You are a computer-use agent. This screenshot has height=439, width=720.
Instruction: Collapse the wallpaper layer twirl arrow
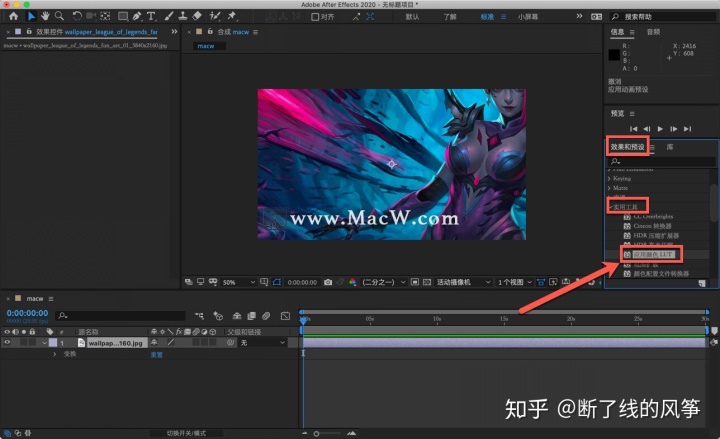tap(45, 343)
